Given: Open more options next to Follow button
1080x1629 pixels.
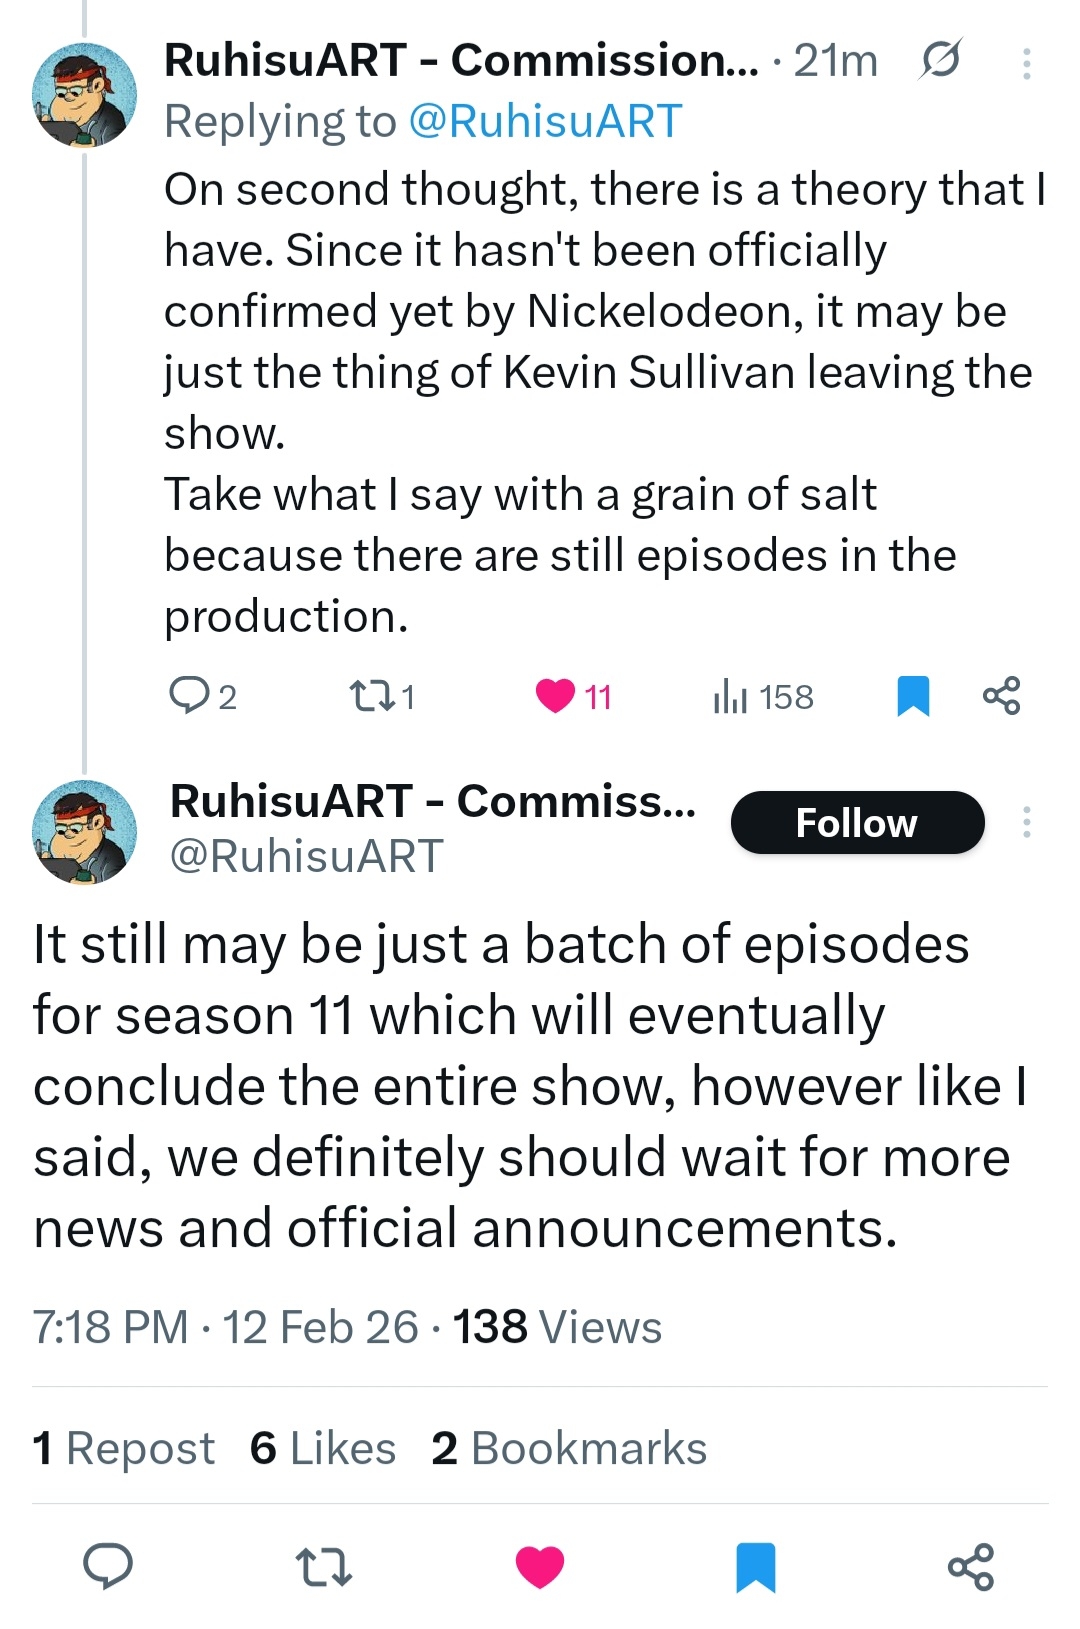Looking at the screenshot, I should pos(1026,822).
